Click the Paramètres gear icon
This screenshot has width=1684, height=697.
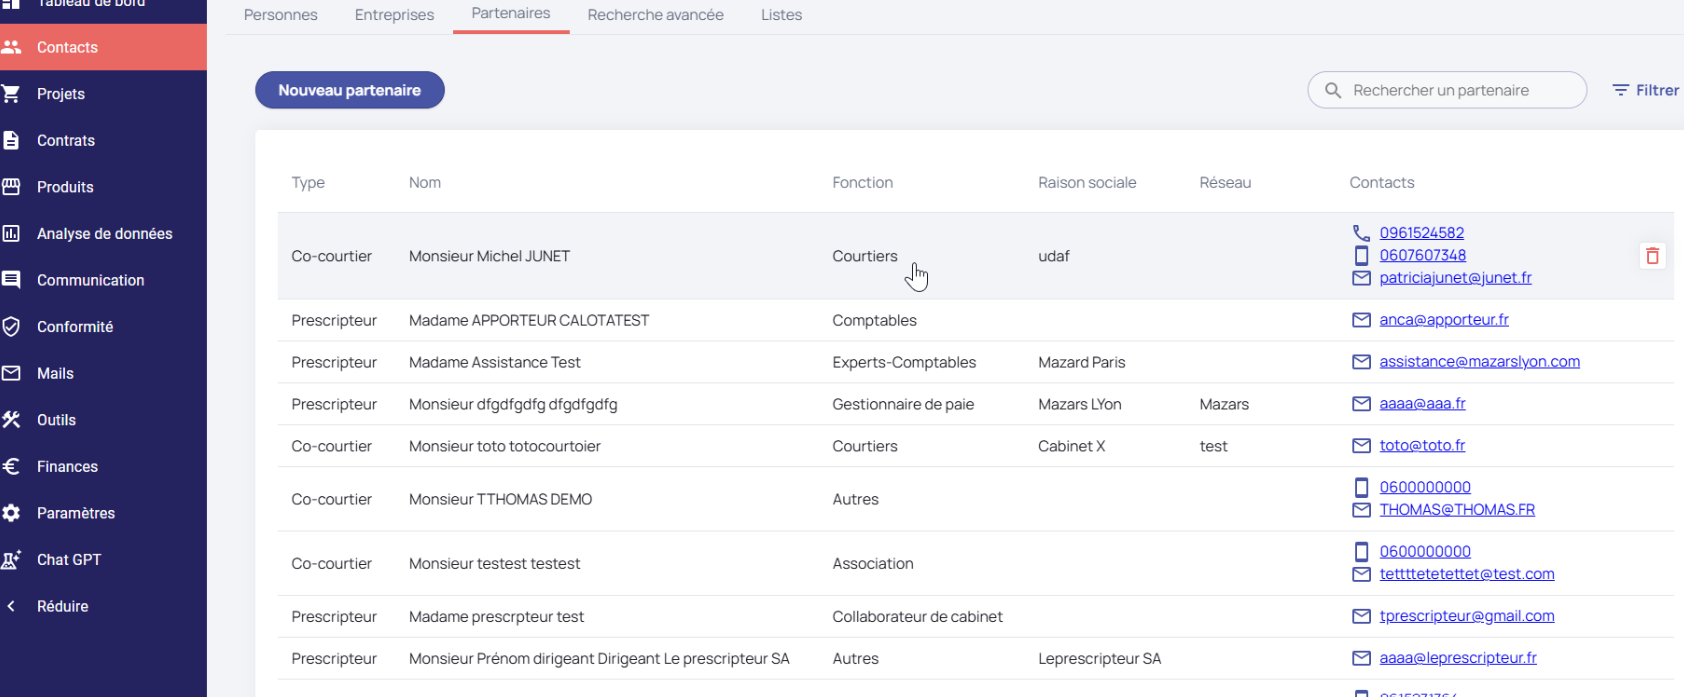click(12, 513)
